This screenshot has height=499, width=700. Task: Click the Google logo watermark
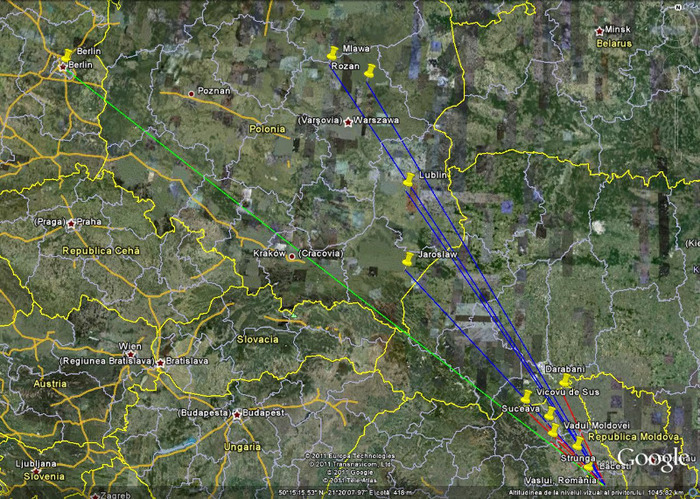(653, 459)
